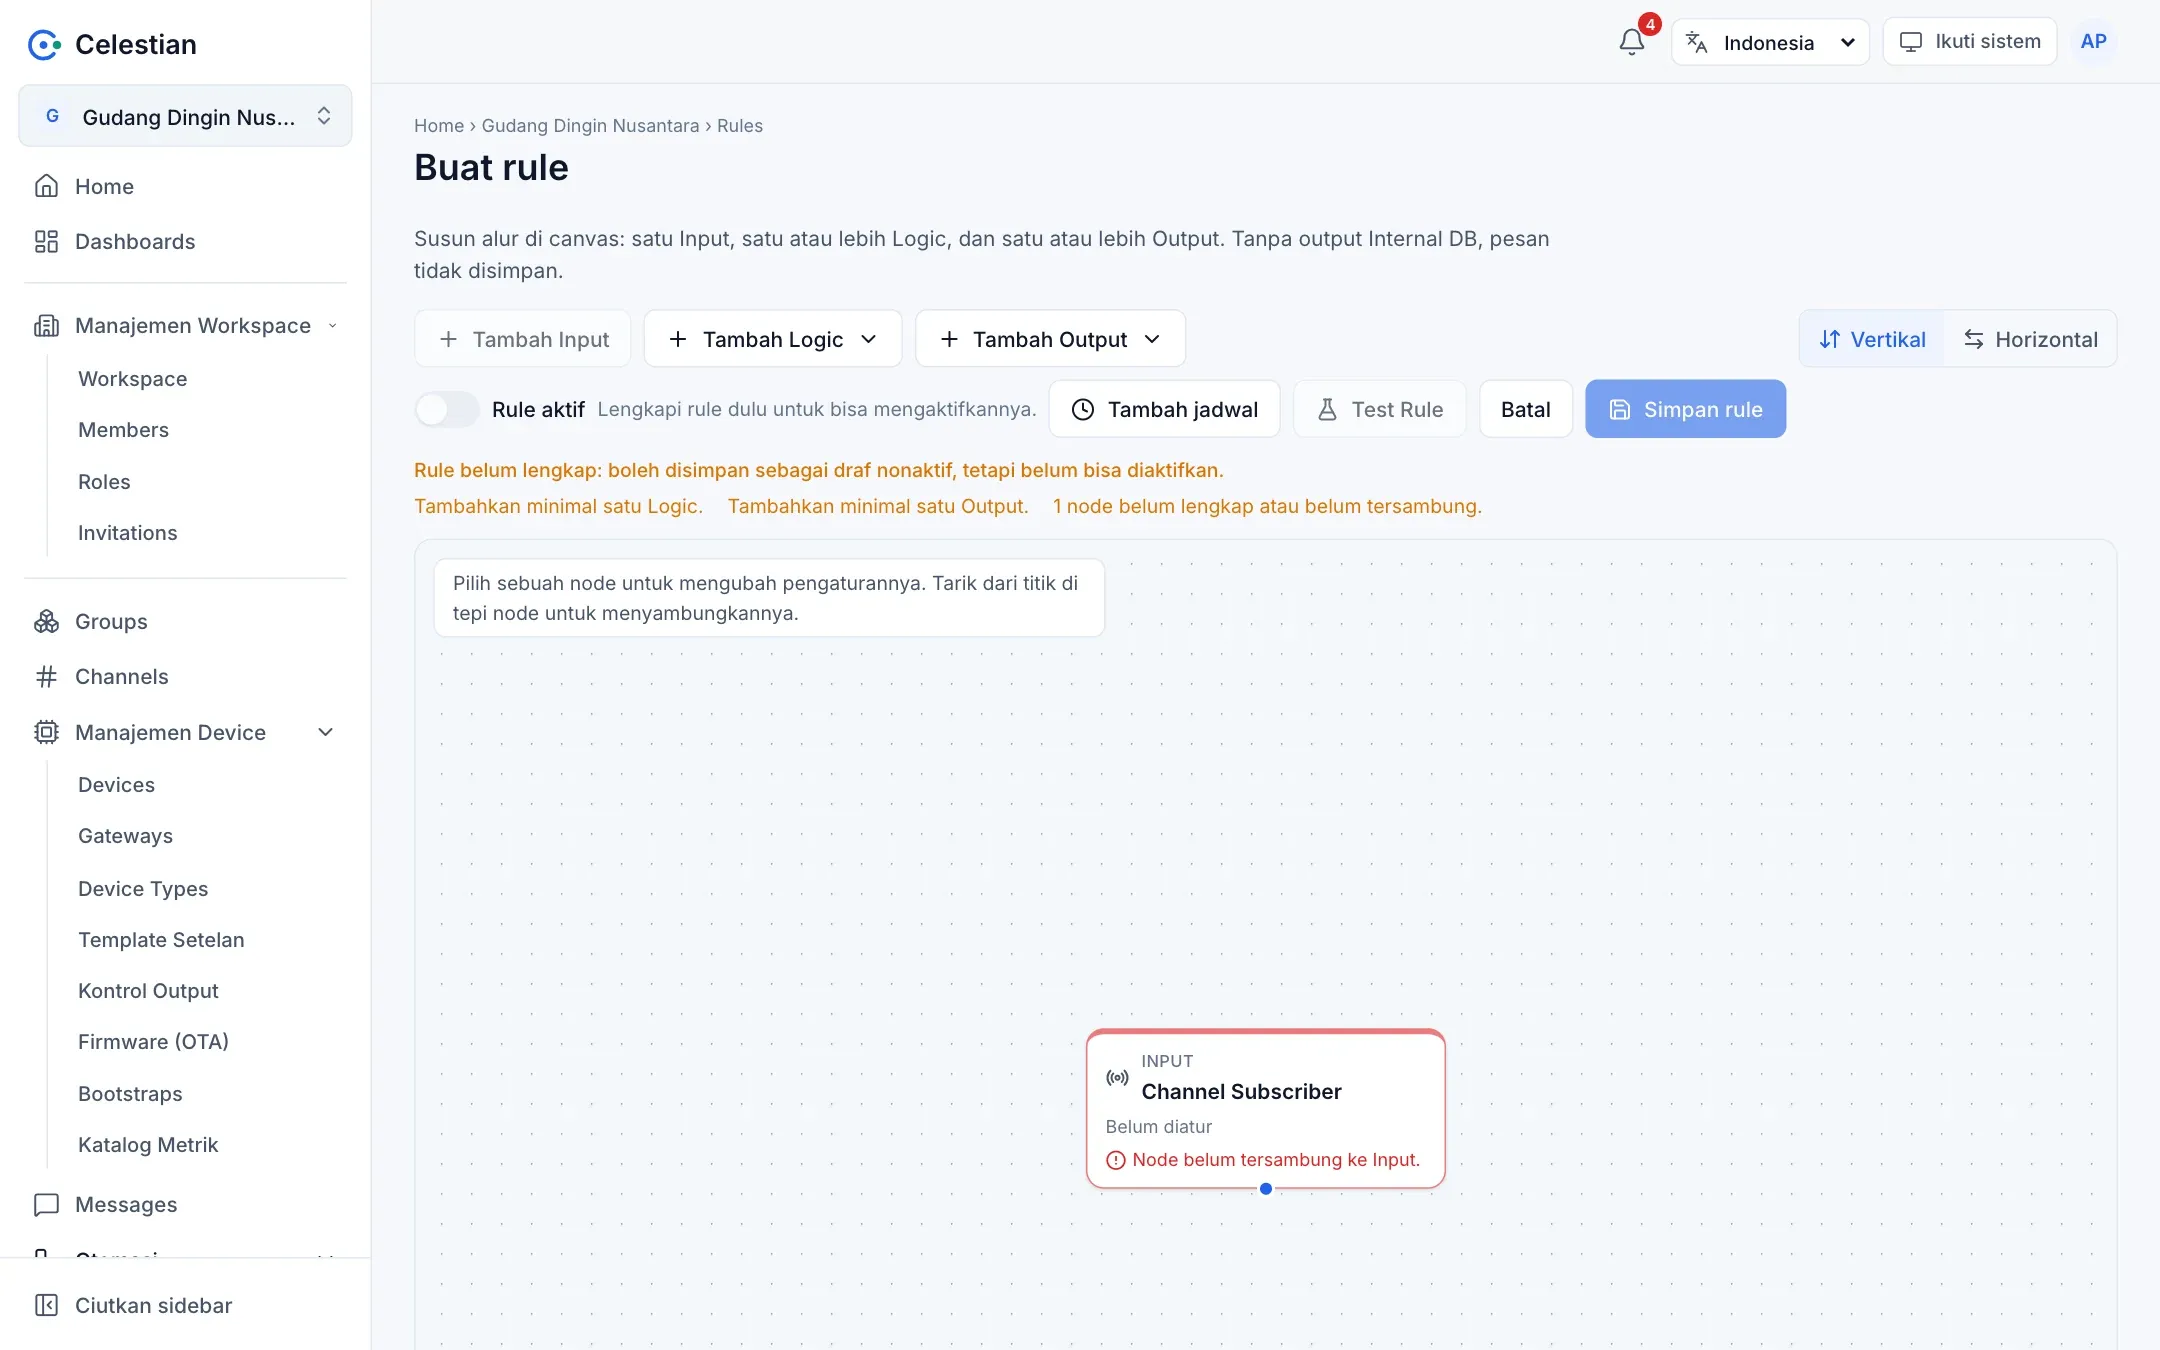Click the Tambah Input button
The height and width of the screenshot is (1350, 2160).
[523, 339]
